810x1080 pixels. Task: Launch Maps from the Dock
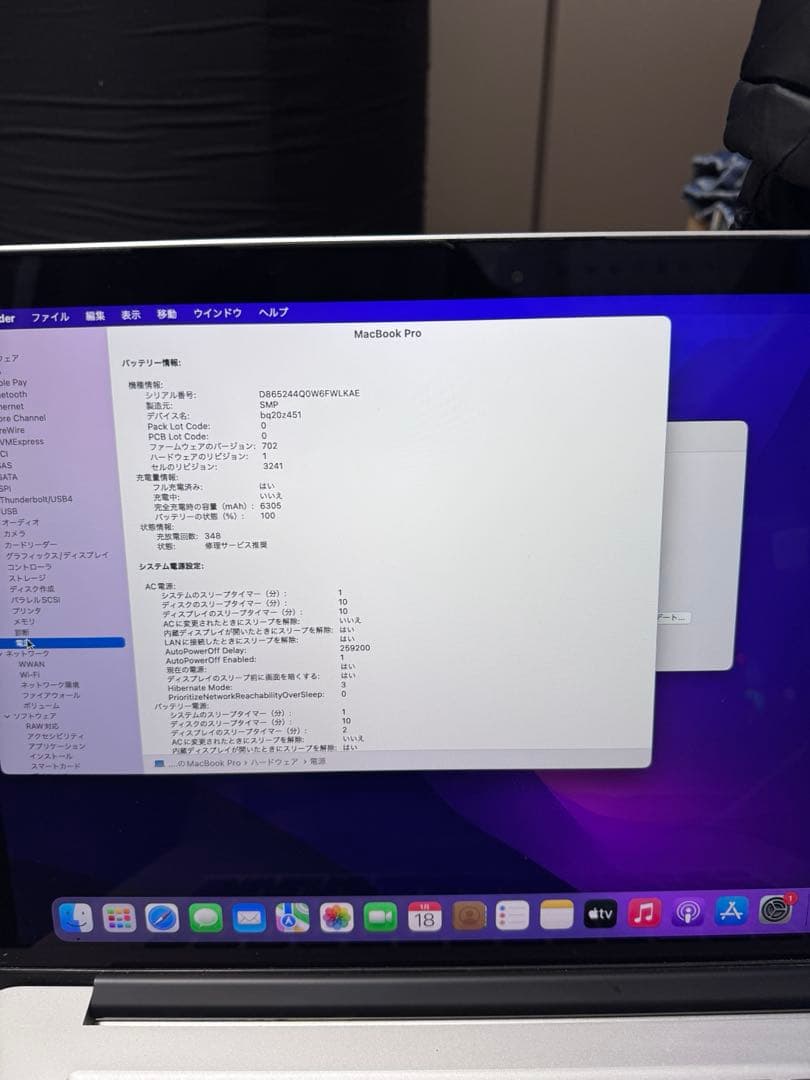pyautogui.click(x=290, y=915)
